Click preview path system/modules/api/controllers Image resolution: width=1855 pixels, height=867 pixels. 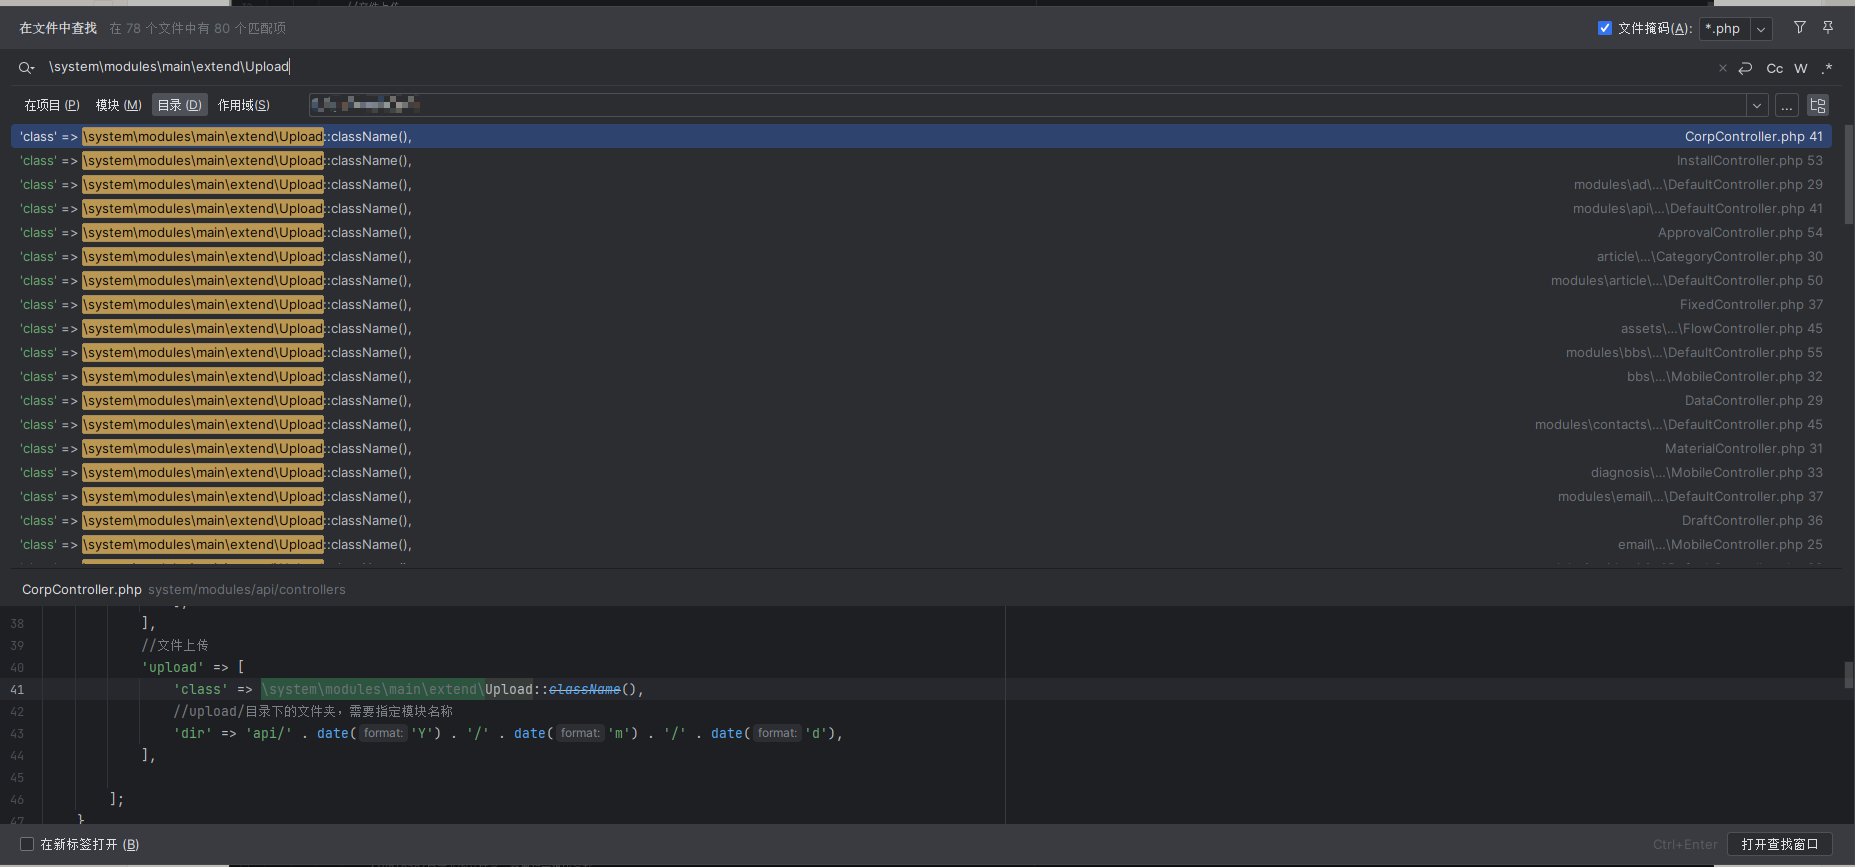[247, 590]
